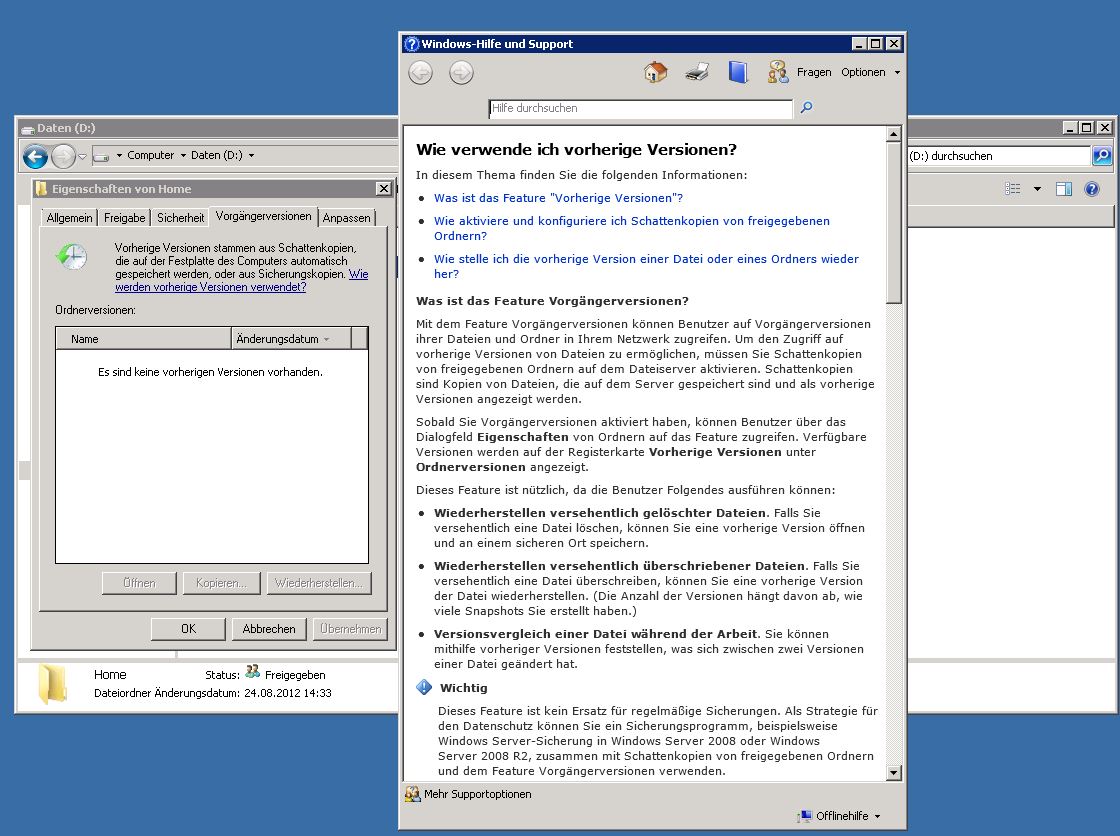Follow link about Schattenkopien konfigurieren
Screen dimensions: 1120x836
[632, 229]
